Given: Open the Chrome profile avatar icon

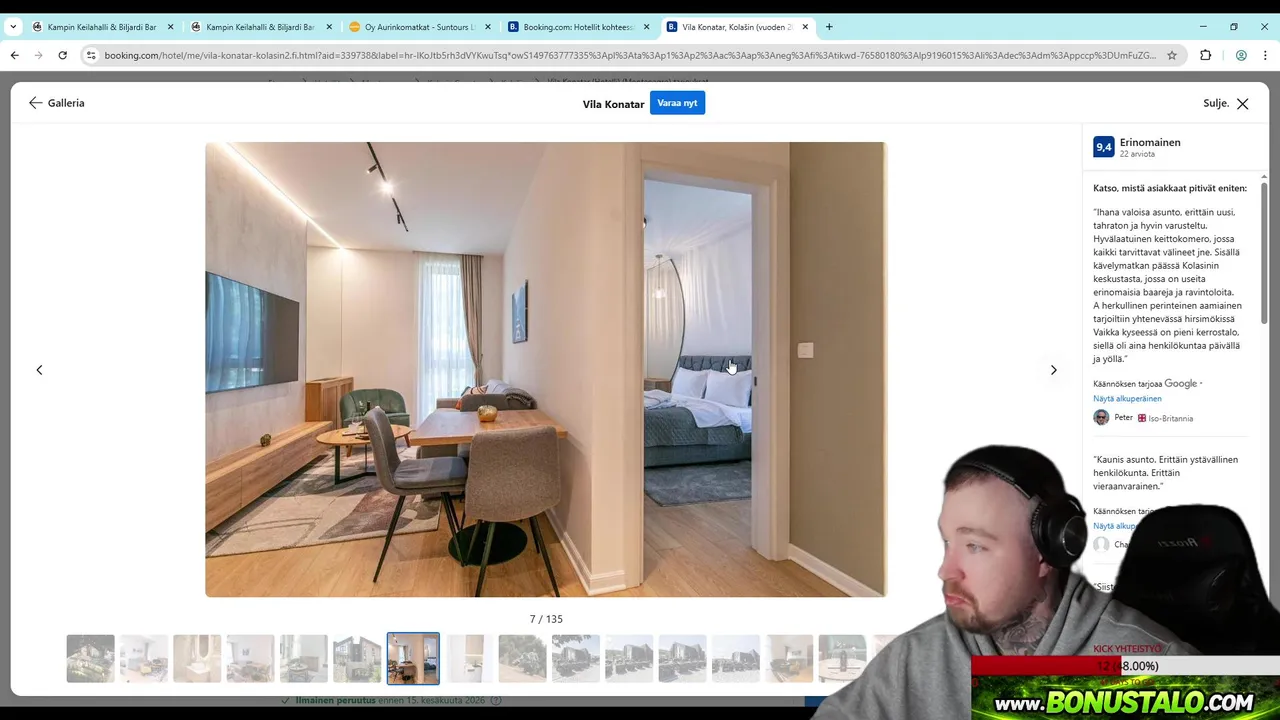Looking at the screenshot, I should [x=1241, y=55].
